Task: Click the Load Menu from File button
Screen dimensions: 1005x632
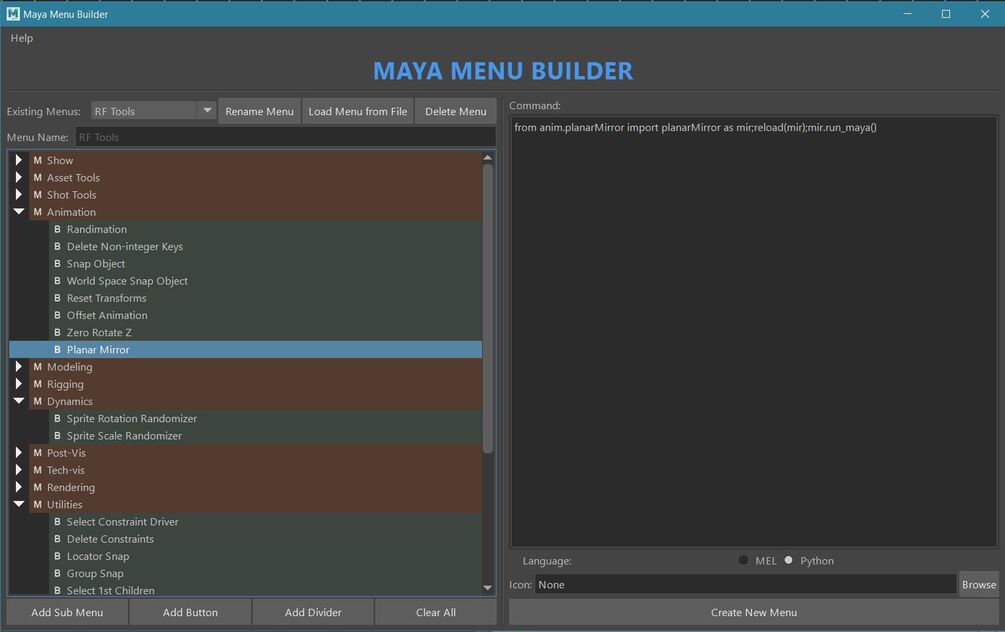Action: pyautogui.click(x=358, y=111)
